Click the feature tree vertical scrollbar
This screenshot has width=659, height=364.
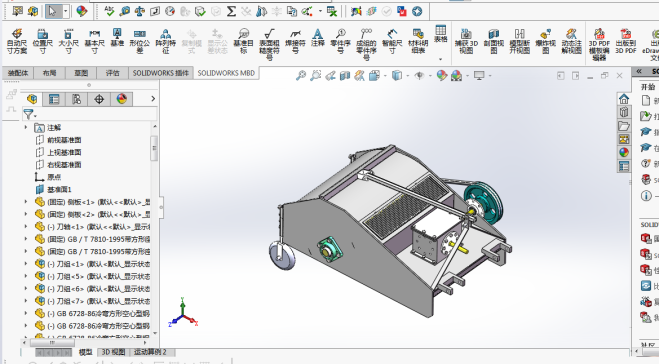(x=154, y=148)
